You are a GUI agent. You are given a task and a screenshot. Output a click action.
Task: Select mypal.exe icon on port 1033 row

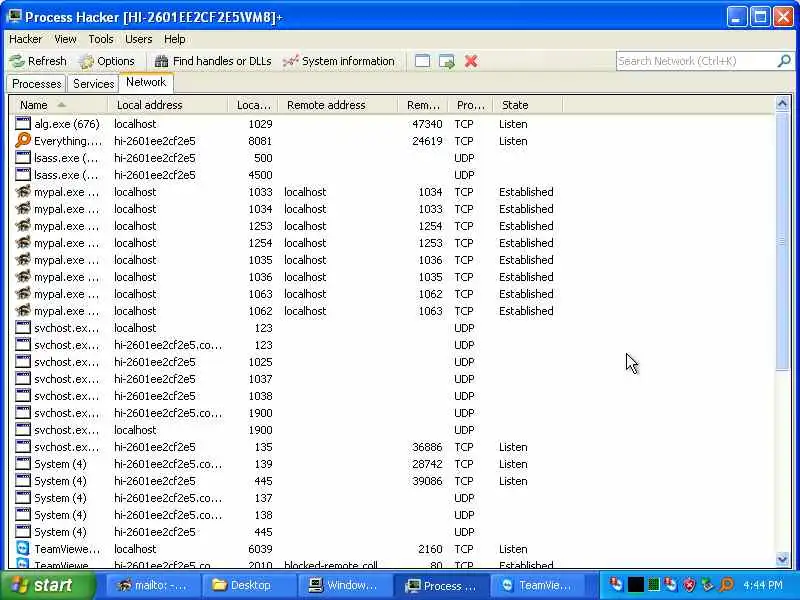22,192
